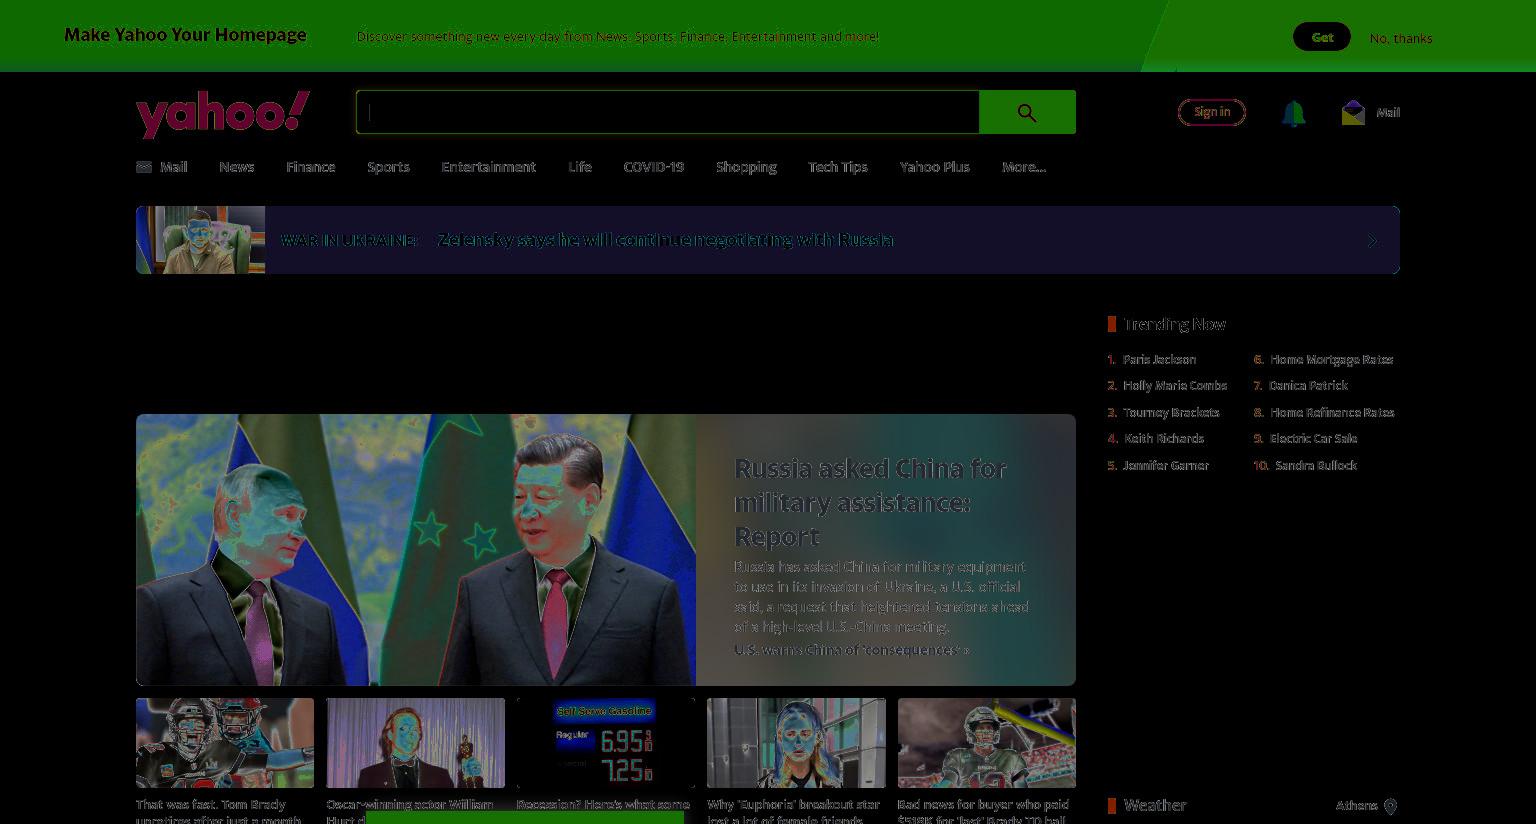1536x824 pixels.
Task: Dismiss the banner with No, thanks
Action: (x=1401, y=38)
